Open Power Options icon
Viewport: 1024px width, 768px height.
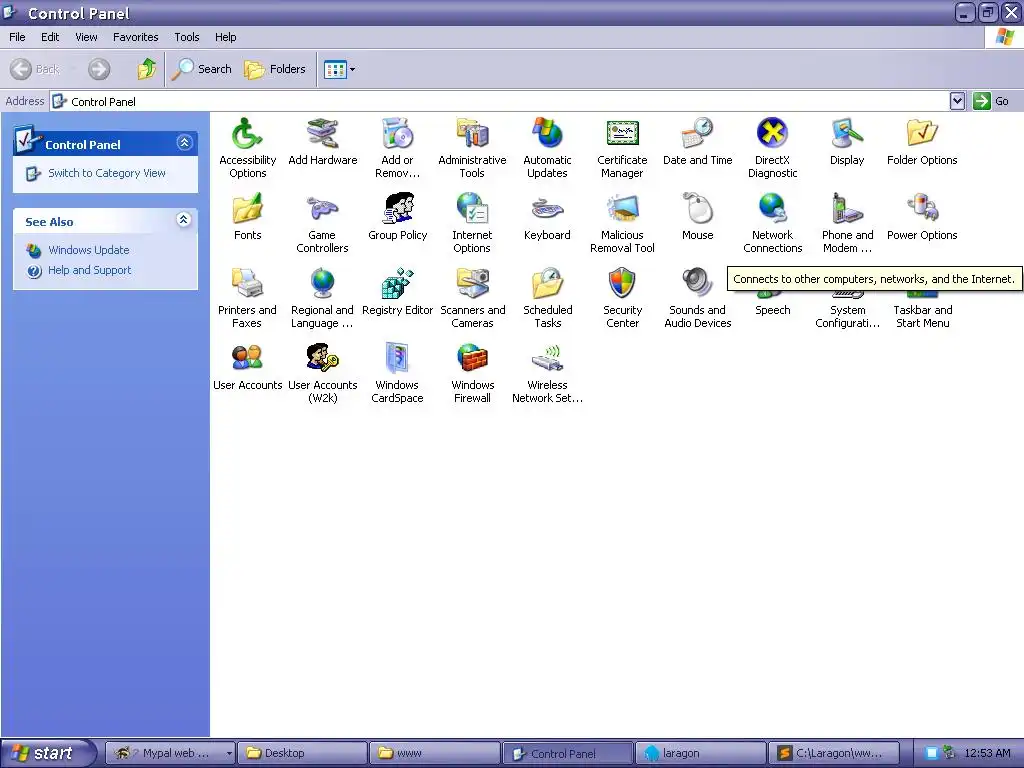[x=922, y=209]
